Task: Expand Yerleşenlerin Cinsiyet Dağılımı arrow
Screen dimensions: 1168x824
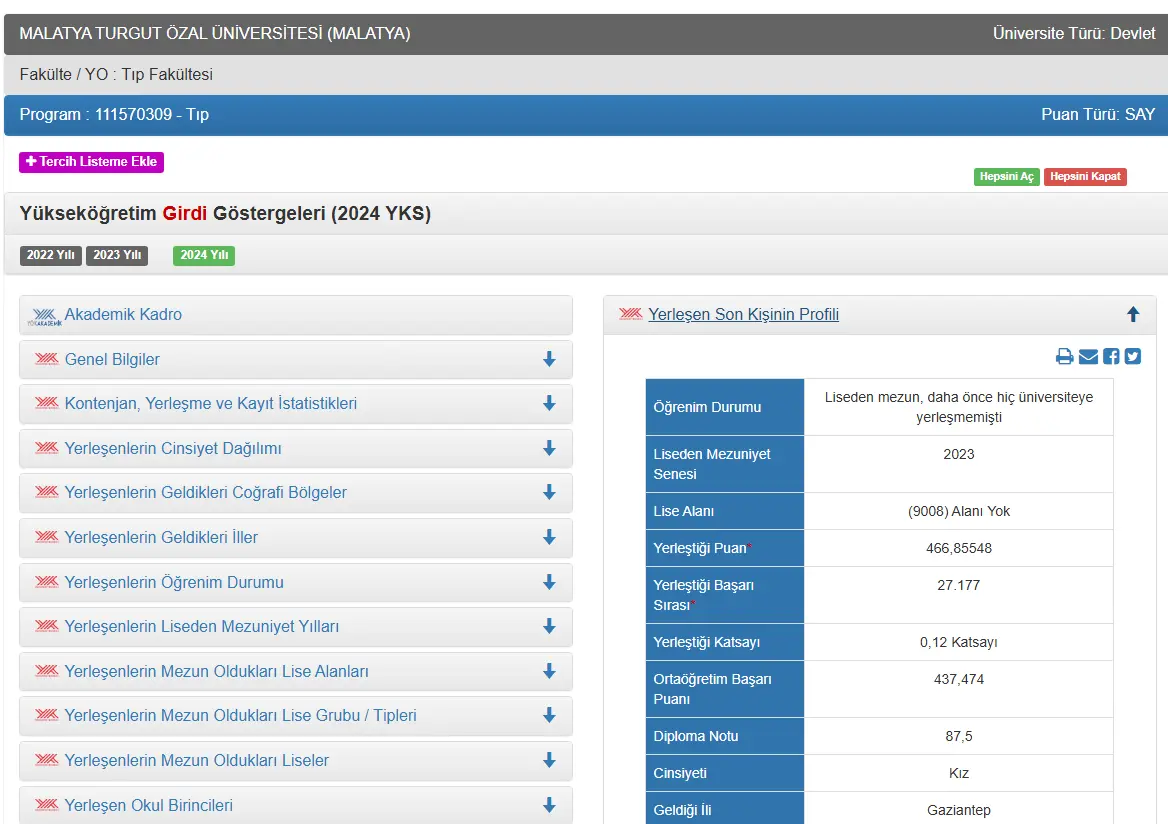Action: tap(549, 448)
